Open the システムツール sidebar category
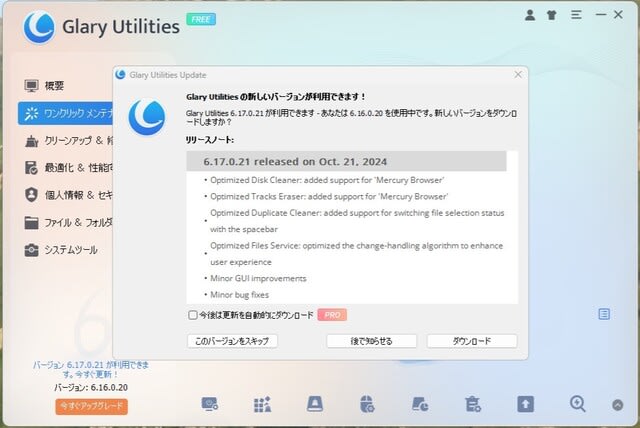The width and height of the screenshot is (640, 428). (60, 250)
